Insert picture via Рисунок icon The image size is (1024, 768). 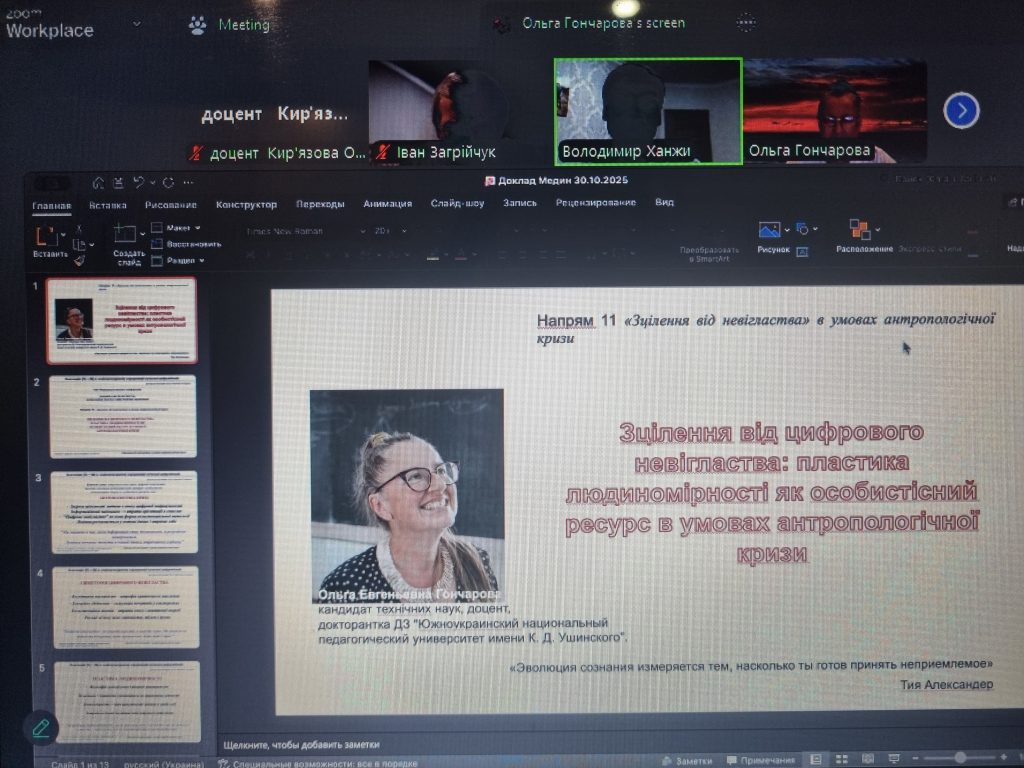(x=769, y=231)
